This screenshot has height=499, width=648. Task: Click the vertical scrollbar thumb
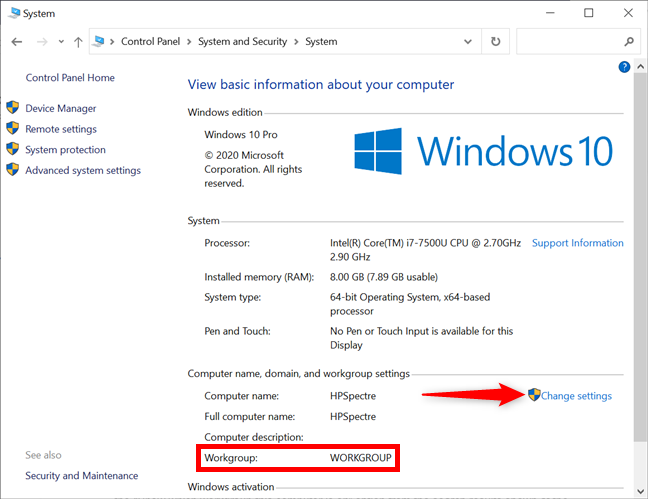click(640, 256)
